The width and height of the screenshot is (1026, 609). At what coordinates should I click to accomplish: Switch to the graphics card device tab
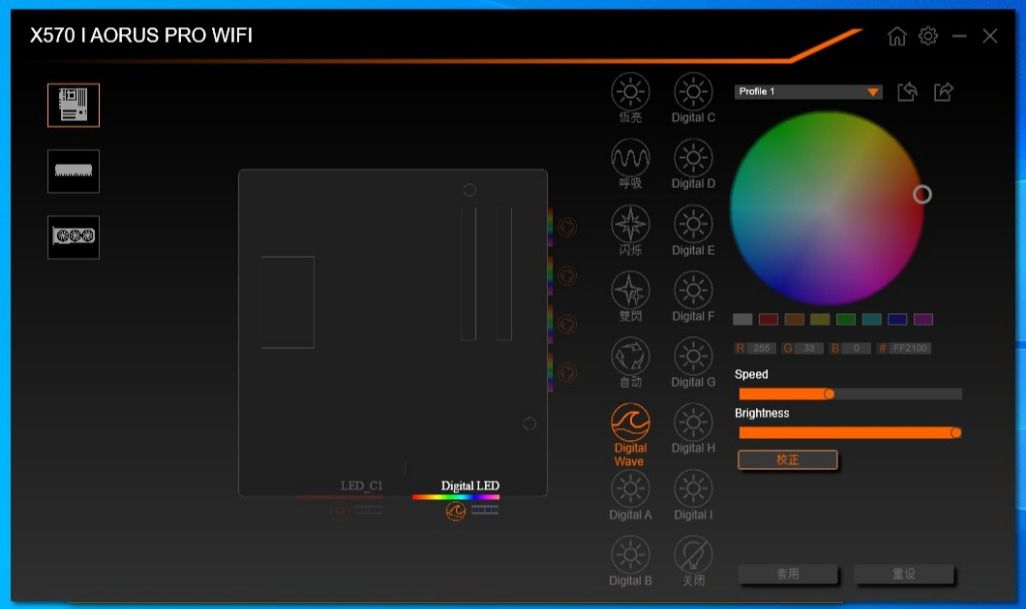coord(72,237)
